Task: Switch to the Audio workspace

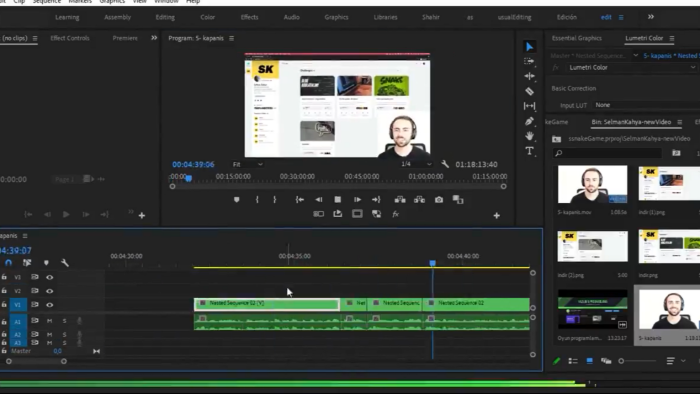Action: coord(292,17)
